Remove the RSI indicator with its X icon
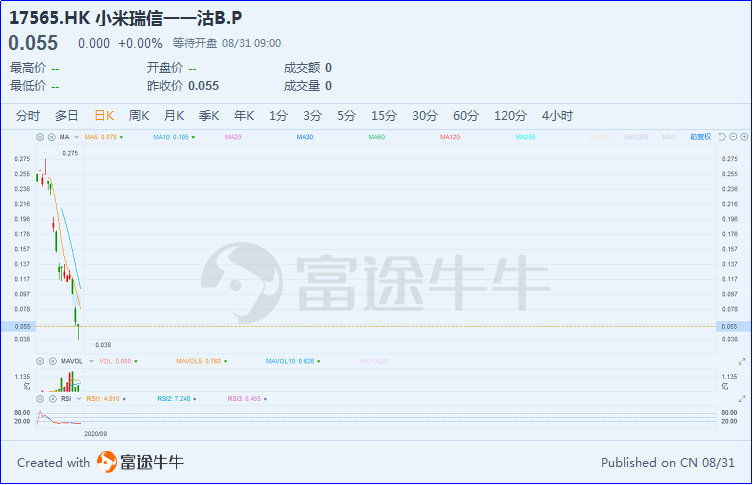 coord(53,399)
